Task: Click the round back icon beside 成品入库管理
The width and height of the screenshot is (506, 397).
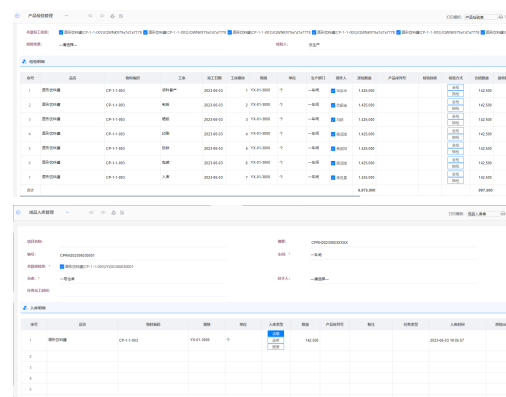Action: point(18,212)
